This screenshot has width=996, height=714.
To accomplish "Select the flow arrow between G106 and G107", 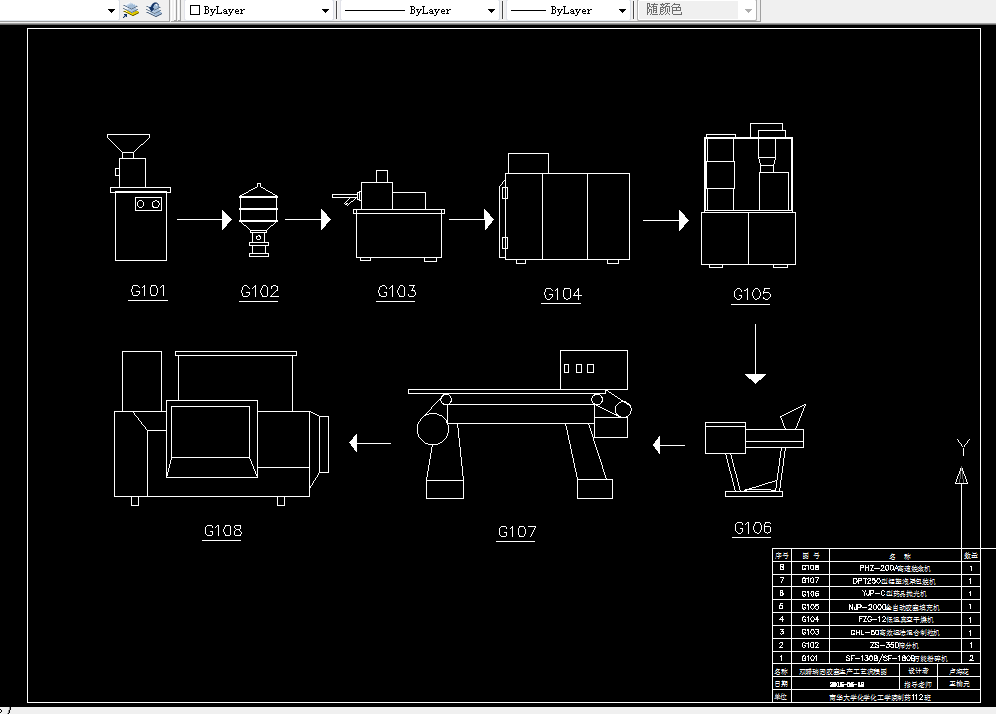I will (x=669, y=445).
